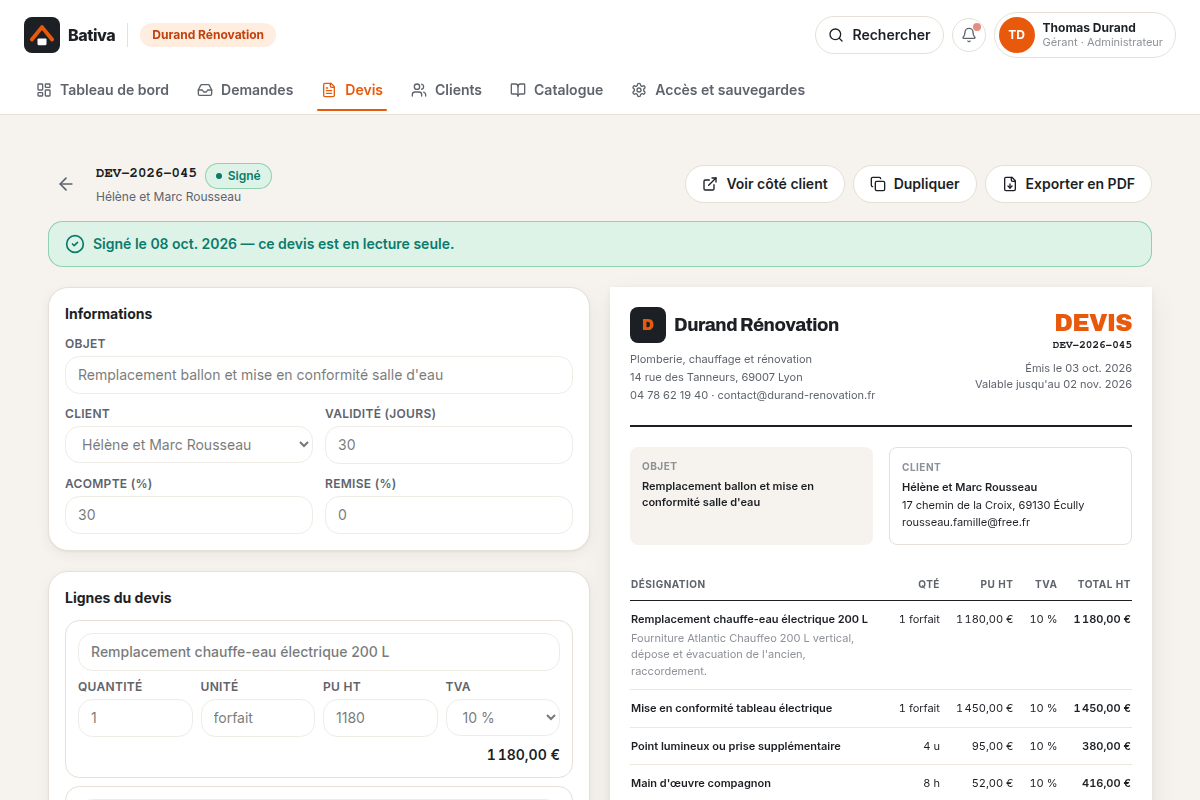Click the 416,00 € total HT cell
Screen dimensions: 1200x800
(x=1107, y=783)
